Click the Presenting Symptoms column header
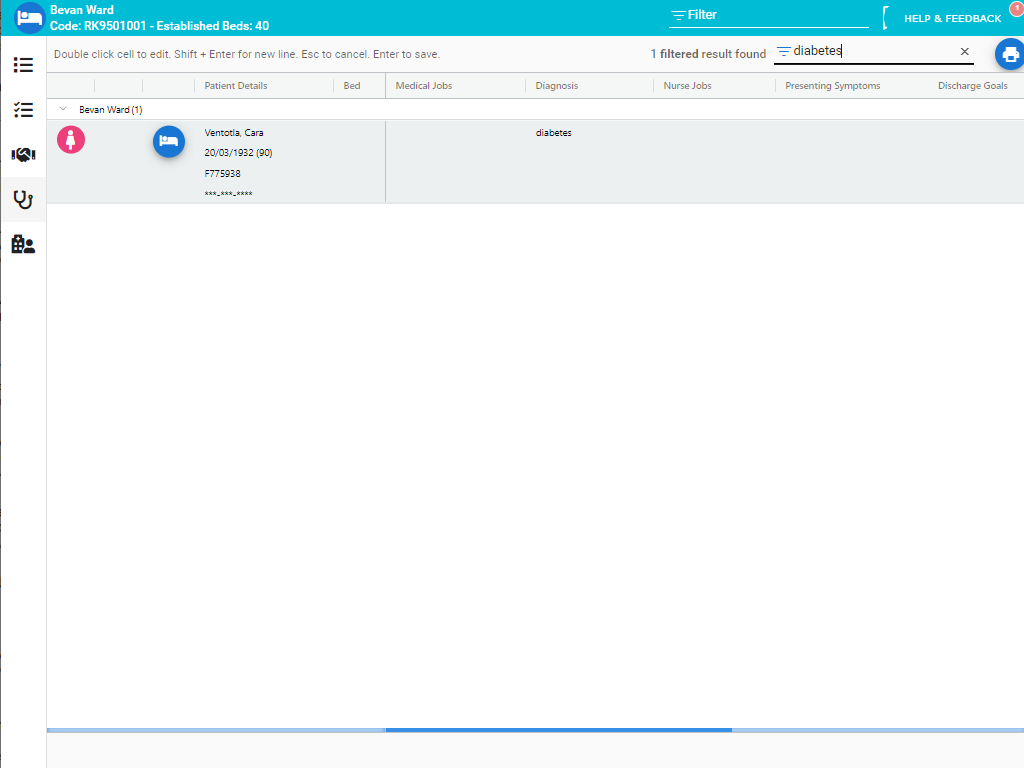 pyautogui.click(x=833, y=86)
